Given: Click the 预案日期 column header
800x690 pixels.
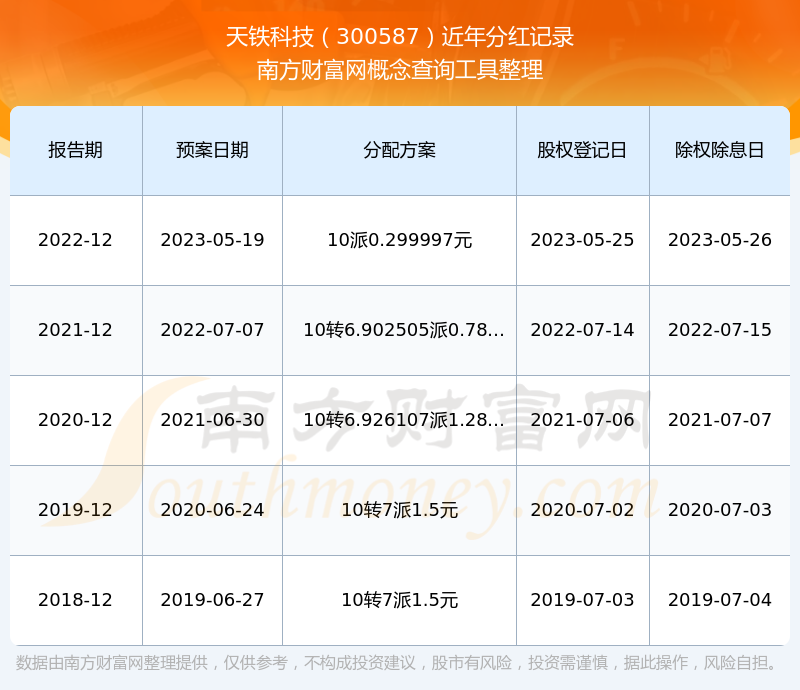Looking at the screenshot, I should tap(212, 150).
